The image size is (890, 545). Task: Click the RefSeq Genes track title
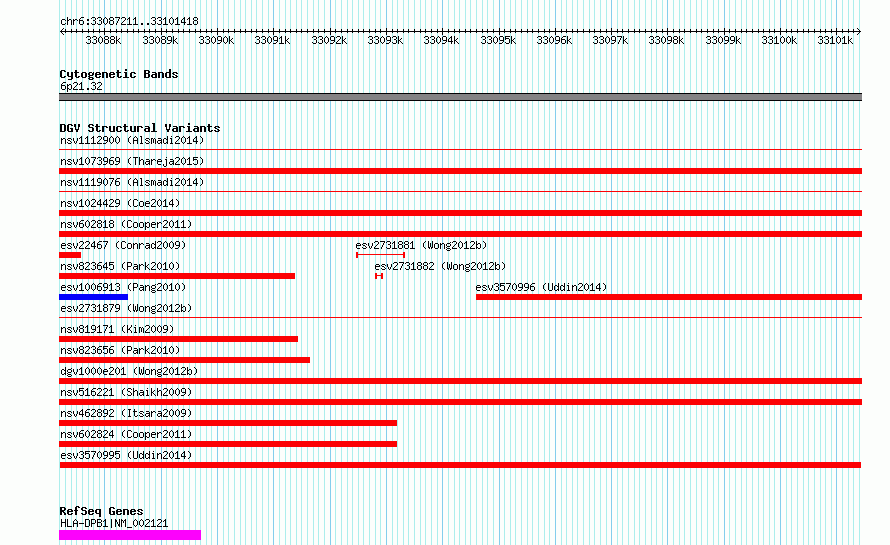coord(101,511)
